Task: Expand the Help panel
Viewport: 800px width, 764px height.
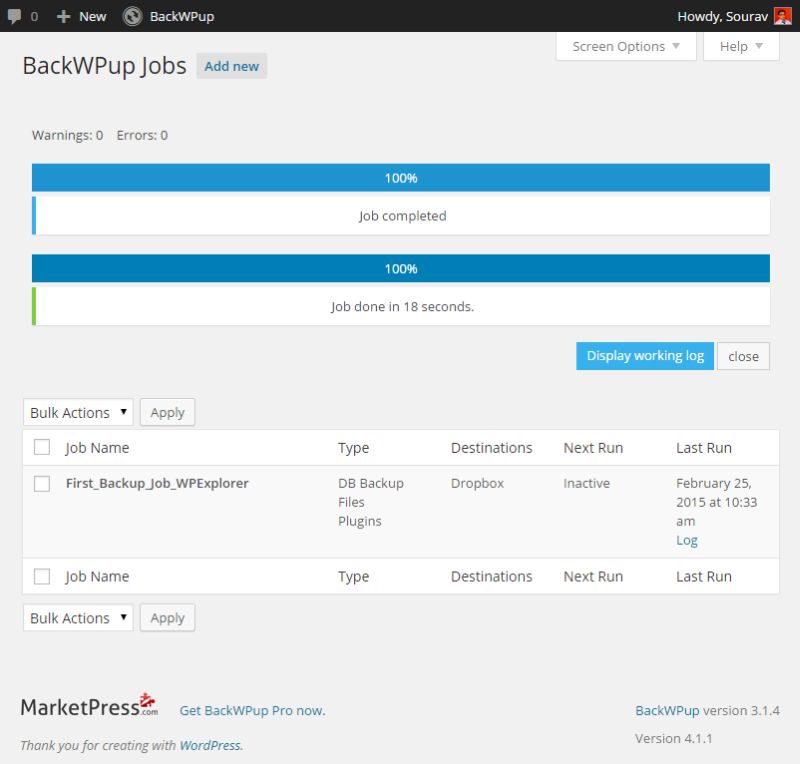Action: pyautogui.click(x=741, y=46)
